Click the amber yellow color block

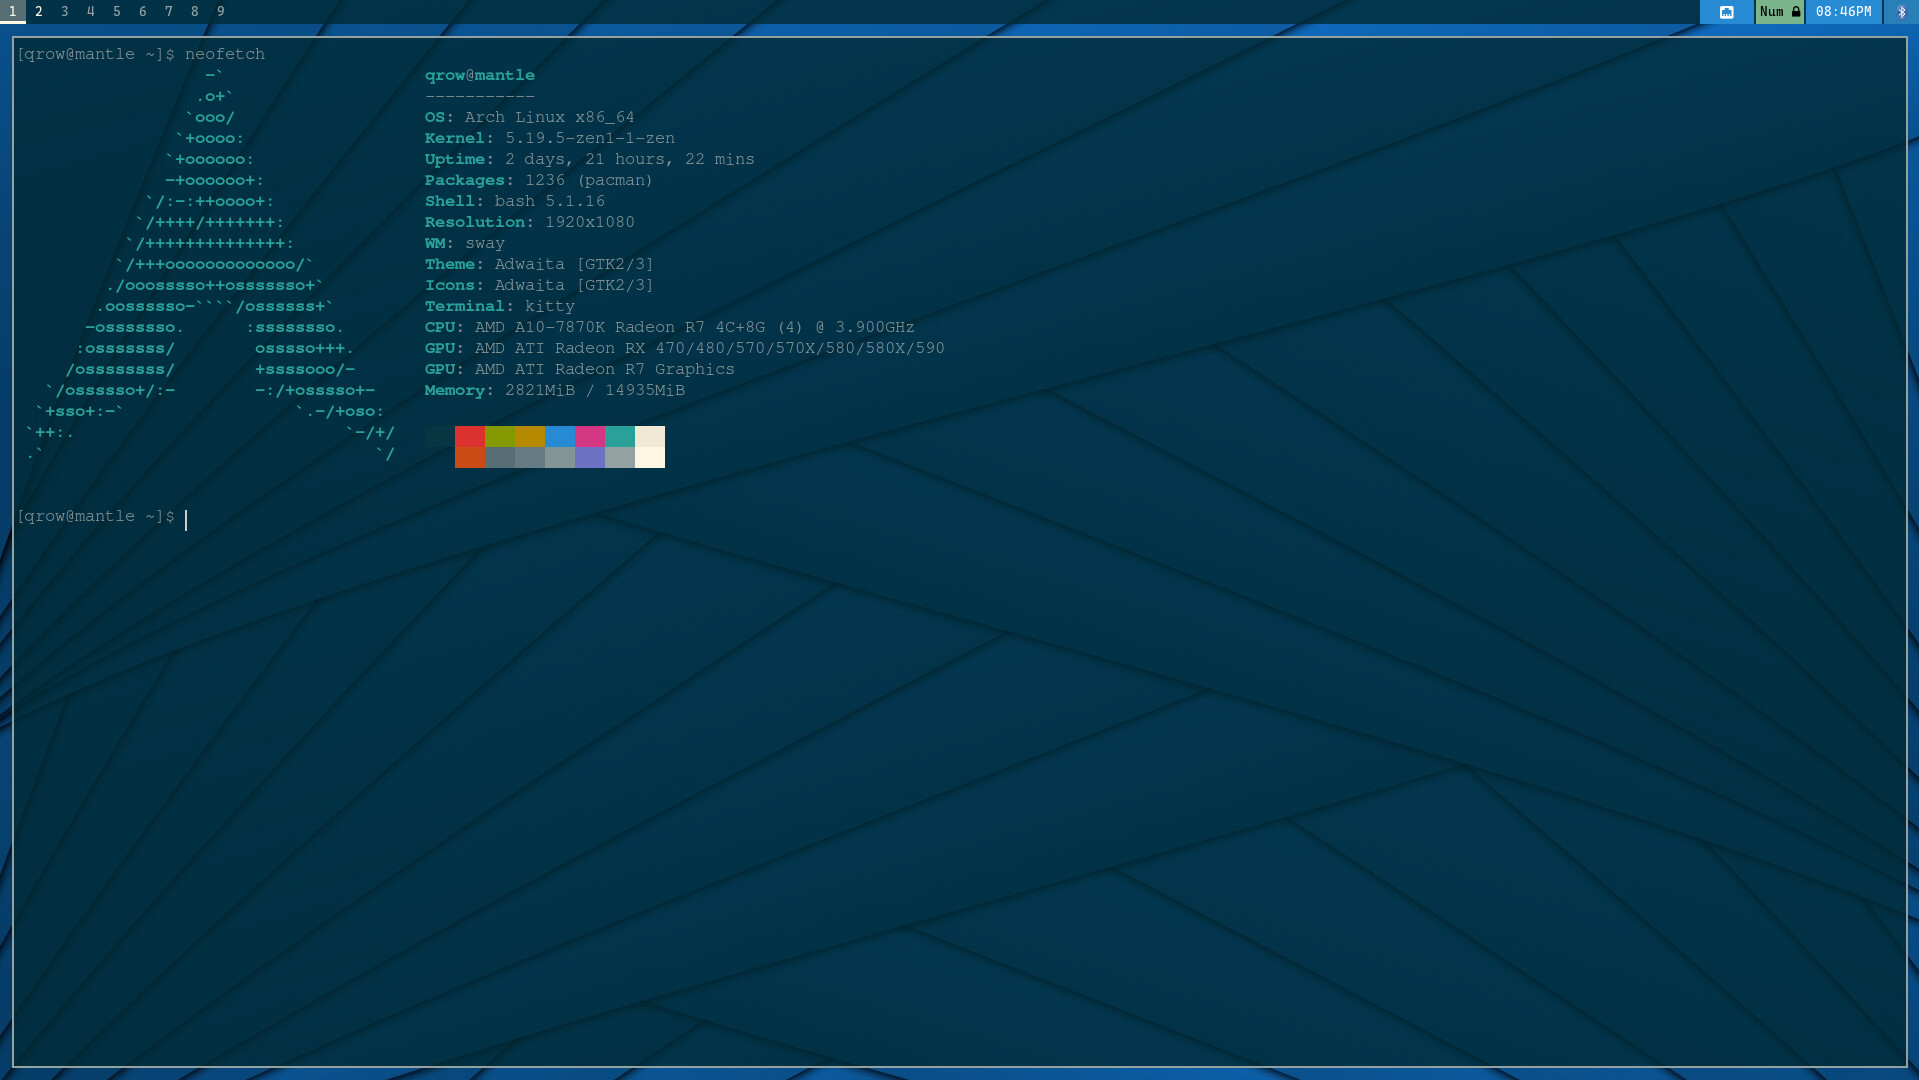[x=530, y=436]
